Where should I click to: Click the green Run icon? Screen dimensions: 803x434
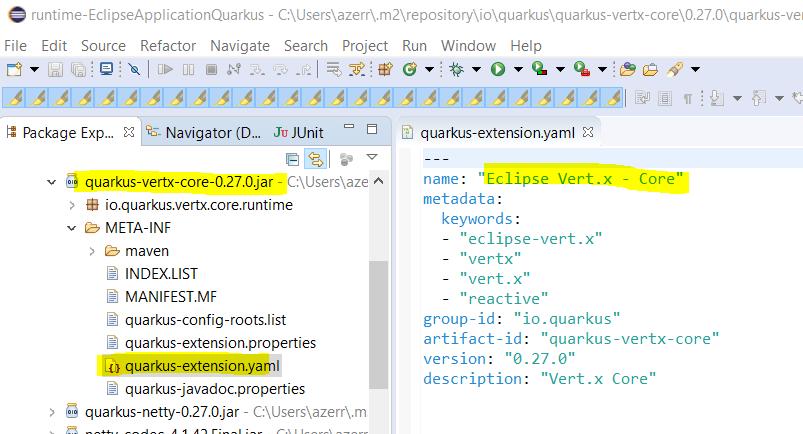[x=498, y=69]
